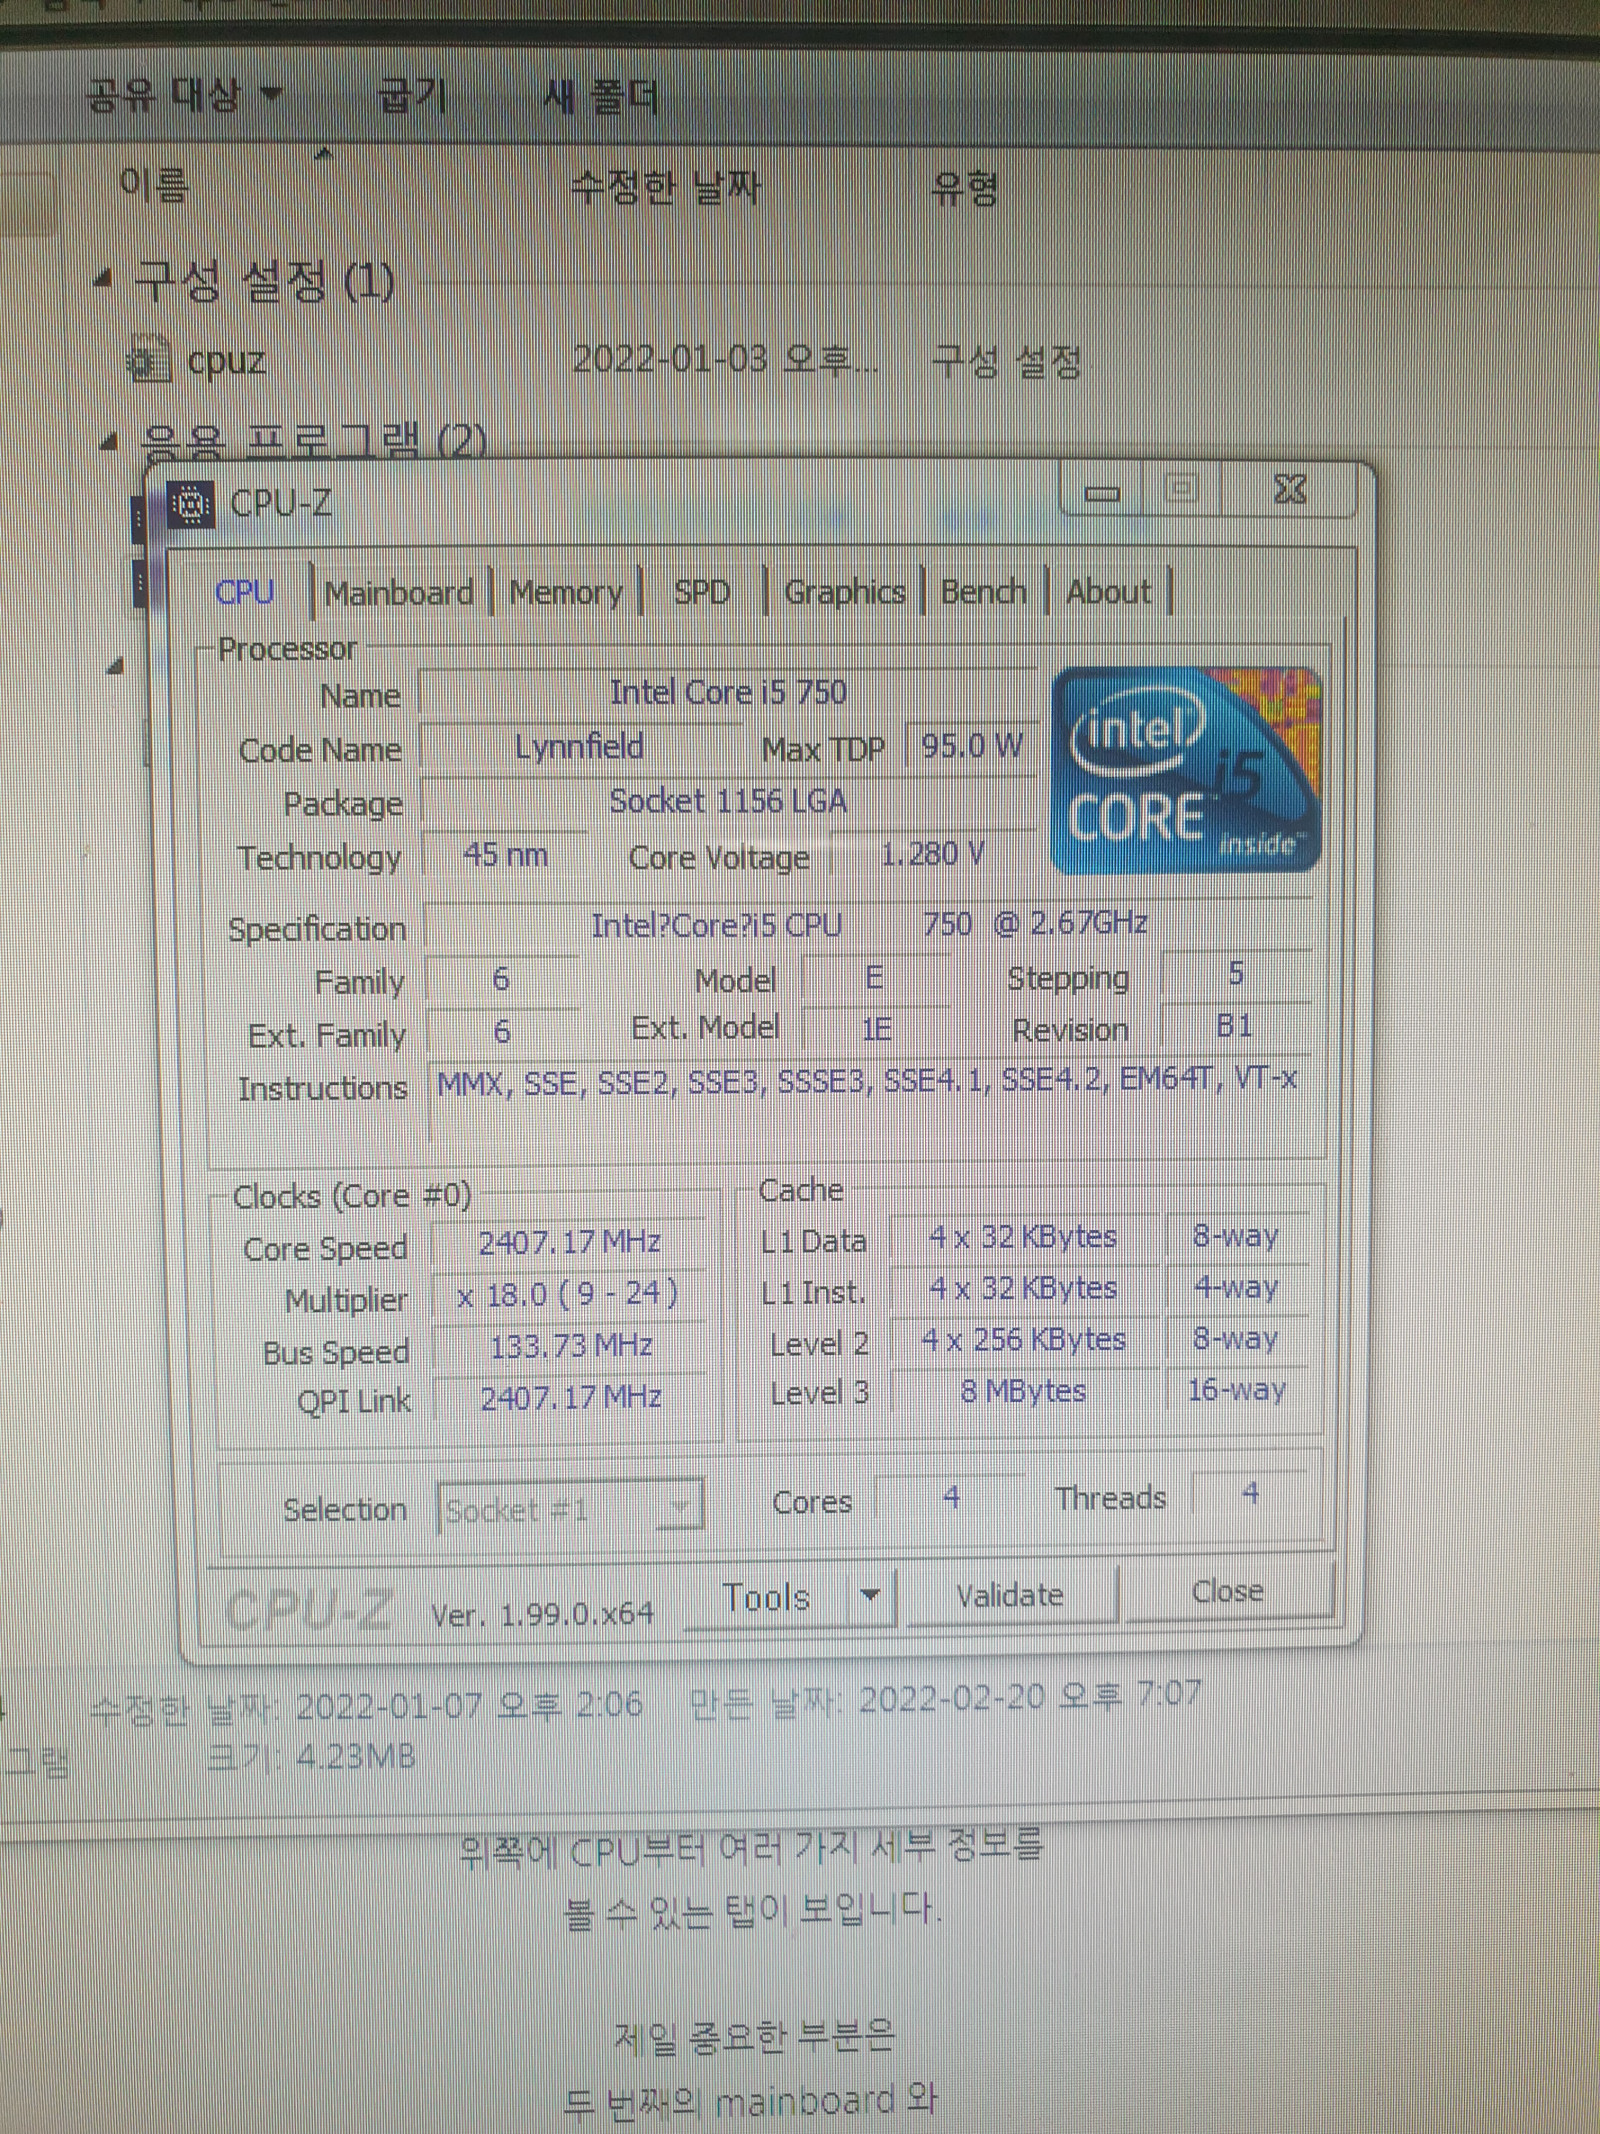Click the Revision value B1
This screenshot has width=1600, height=2134.
1234,1026
